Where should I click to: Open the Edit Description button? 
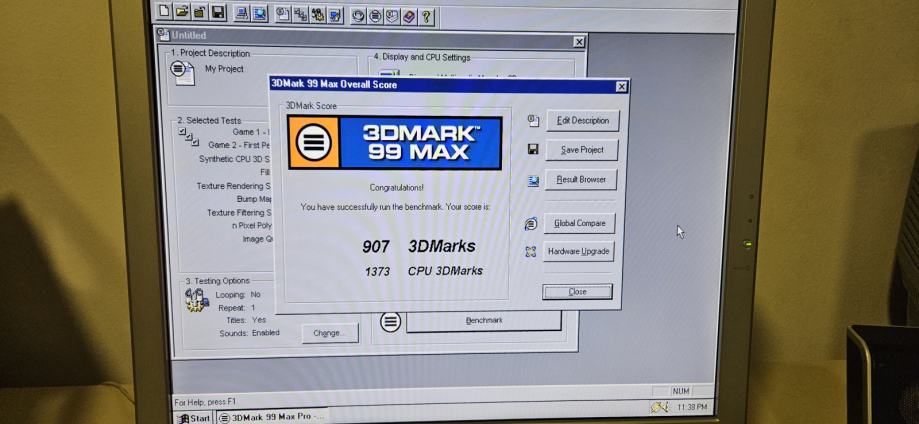(583, 121)
